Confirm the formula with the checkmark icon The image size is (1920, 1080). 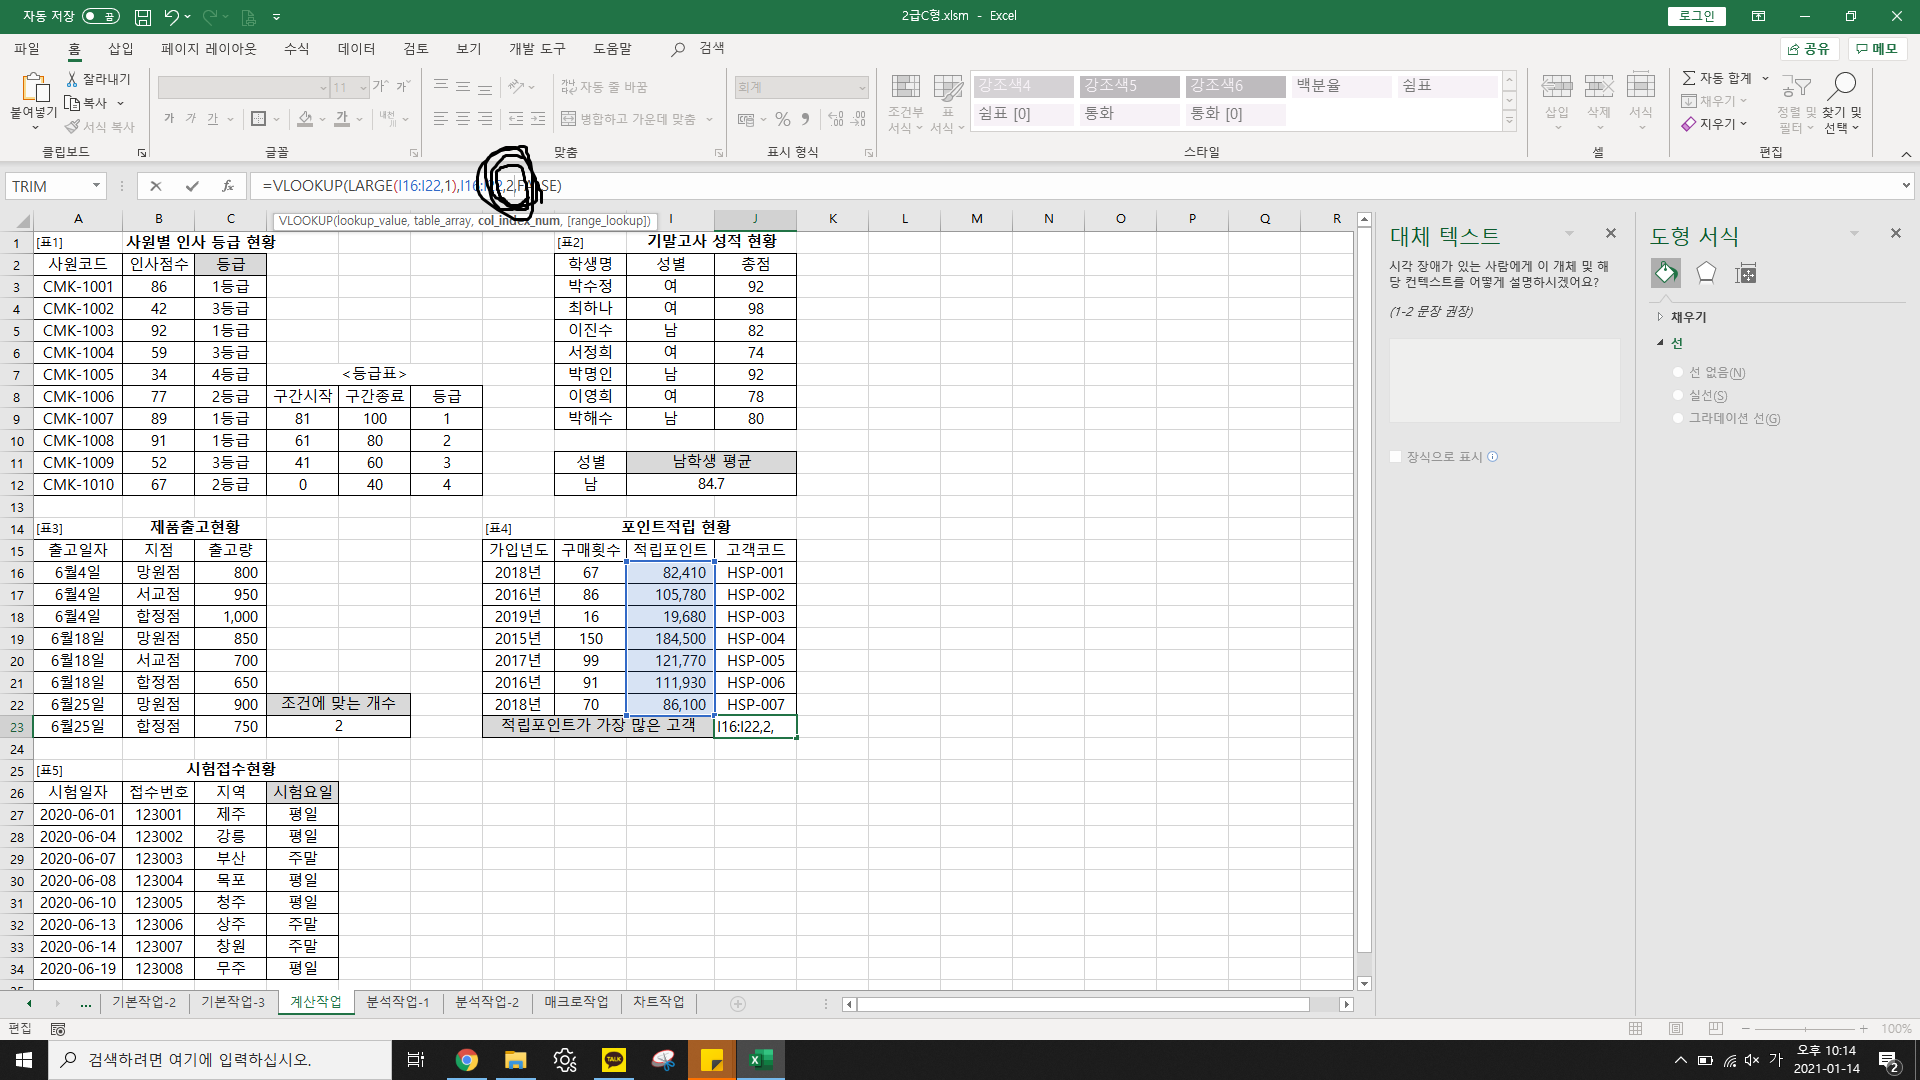192,186
